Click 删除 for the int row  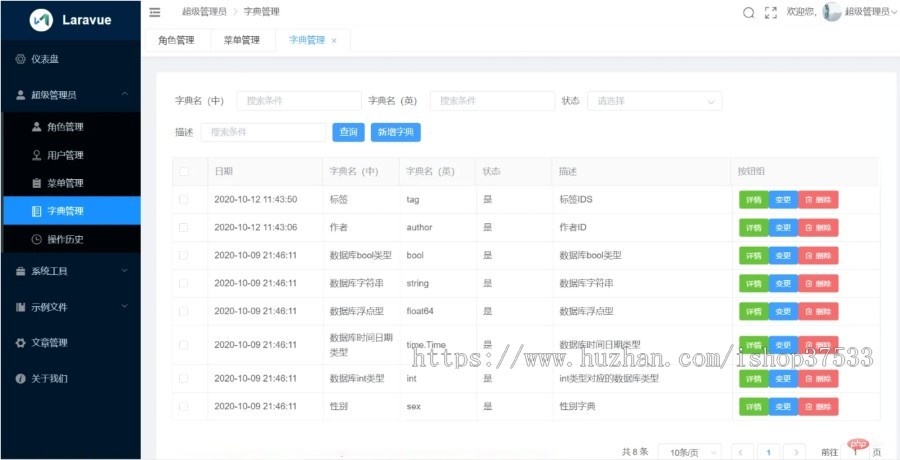click(818, 378)
